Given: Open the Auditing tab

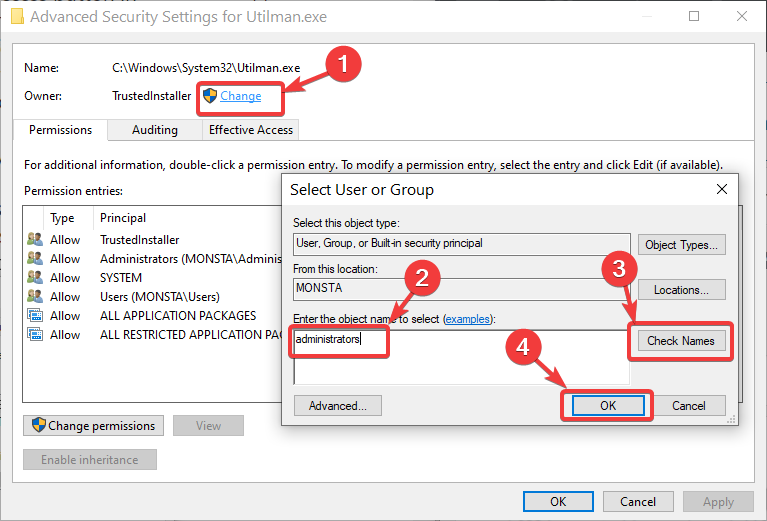Looking at the screenshot, I should (x=155, y=130).
